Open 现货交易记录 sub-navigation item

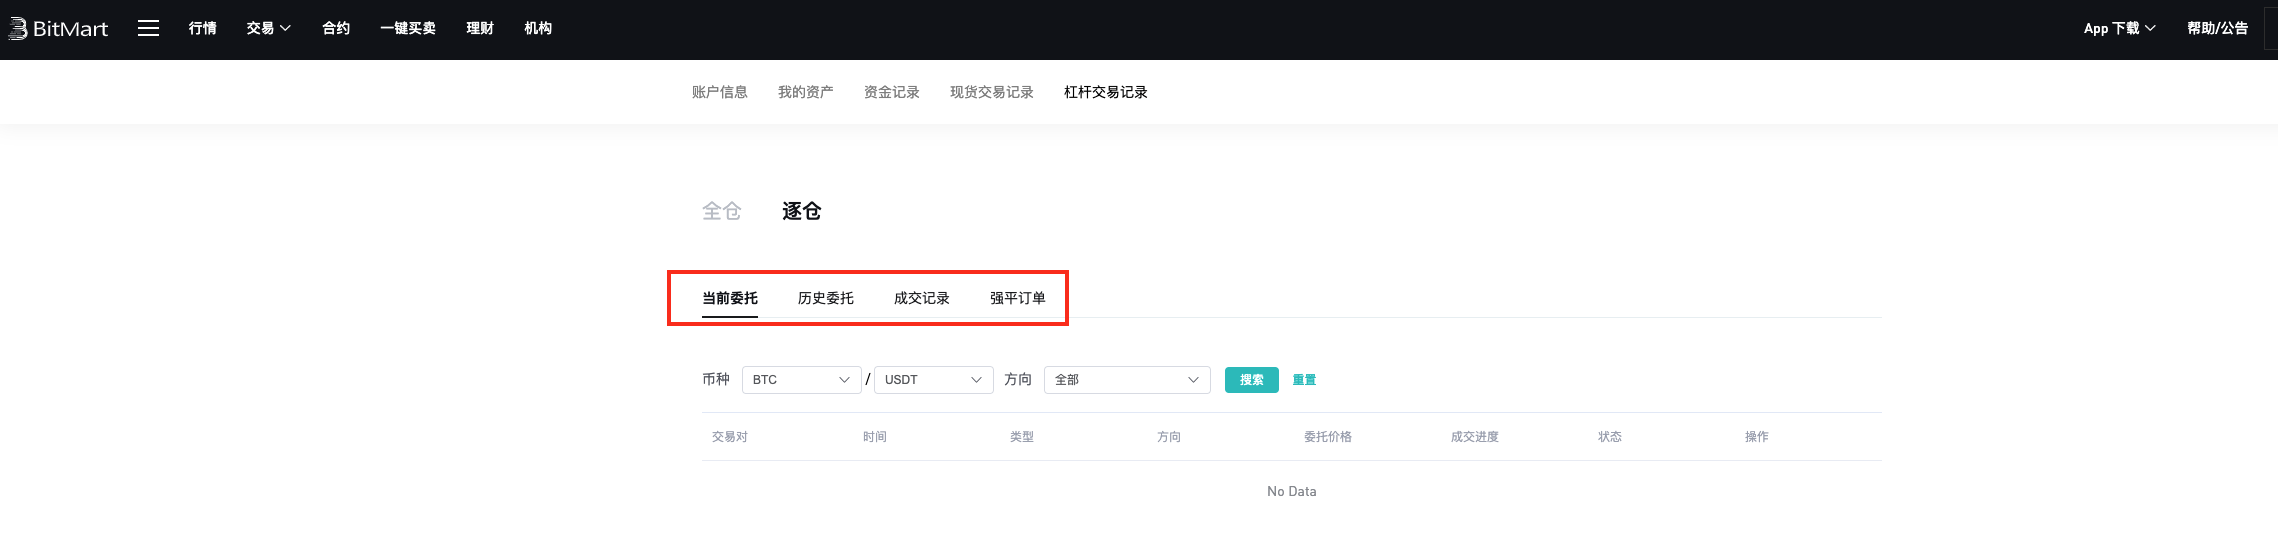point(991,92)
